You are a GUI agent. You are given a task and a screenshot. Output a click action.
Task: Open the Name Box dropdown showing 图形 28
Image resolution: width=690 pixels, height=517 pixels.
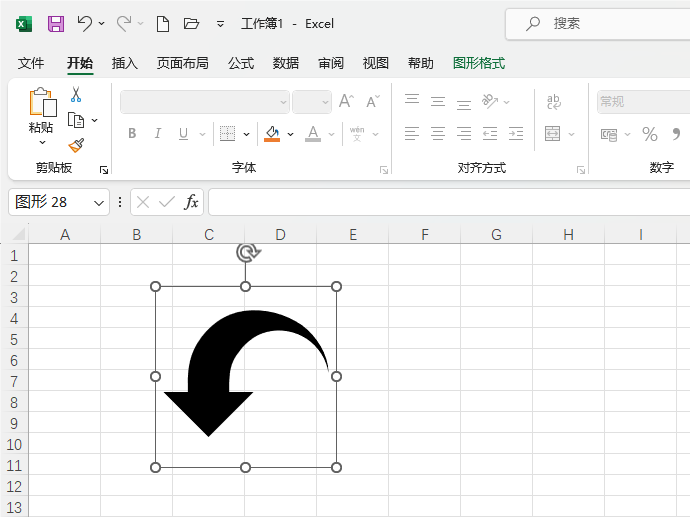(x=99, y=203)
